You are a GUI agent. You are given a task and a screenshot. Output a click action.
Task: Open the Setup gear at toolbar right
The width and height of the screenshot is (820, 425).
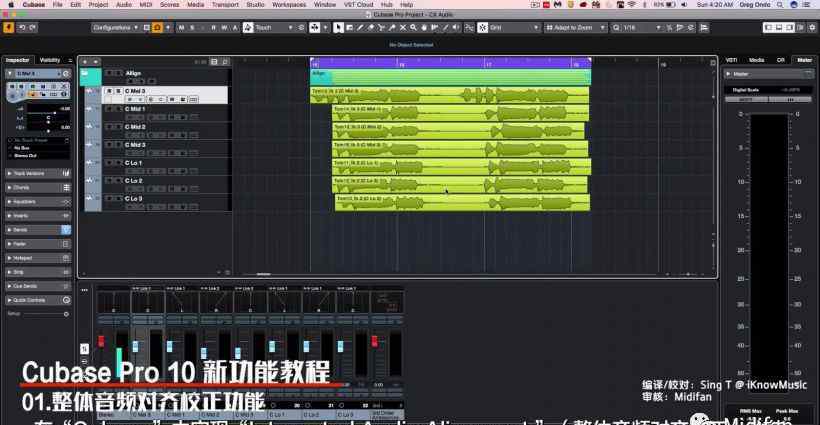(x=813, y=27)
